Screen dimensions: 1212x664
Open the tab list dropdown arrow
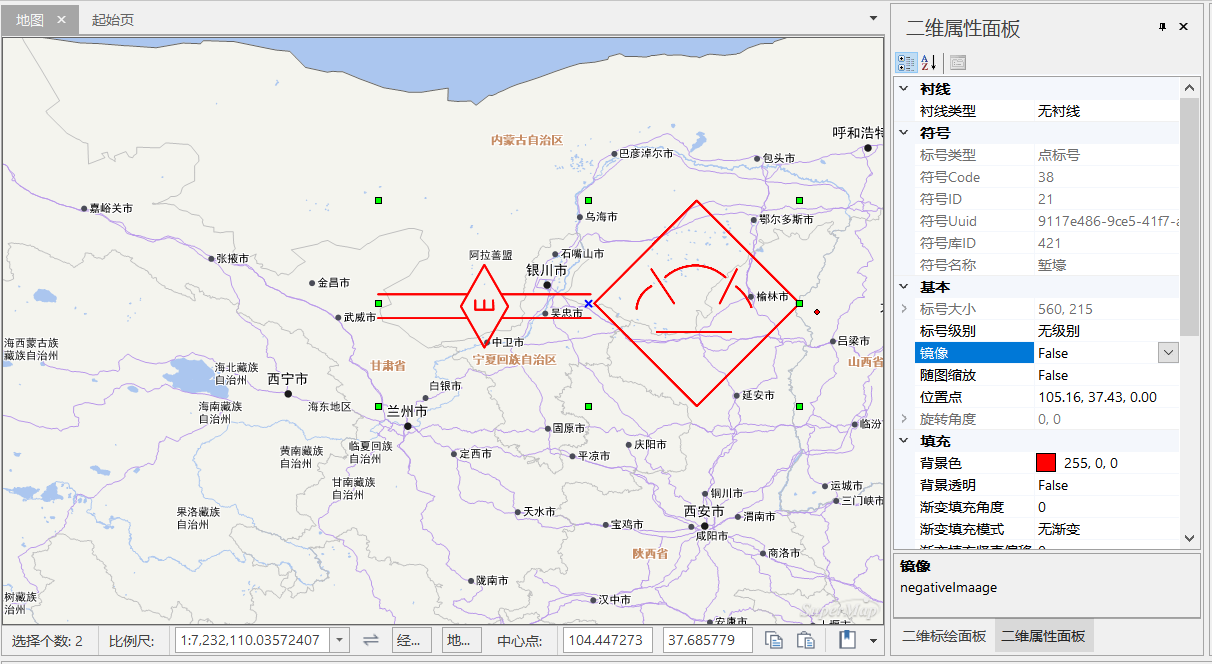pos(873,19)
